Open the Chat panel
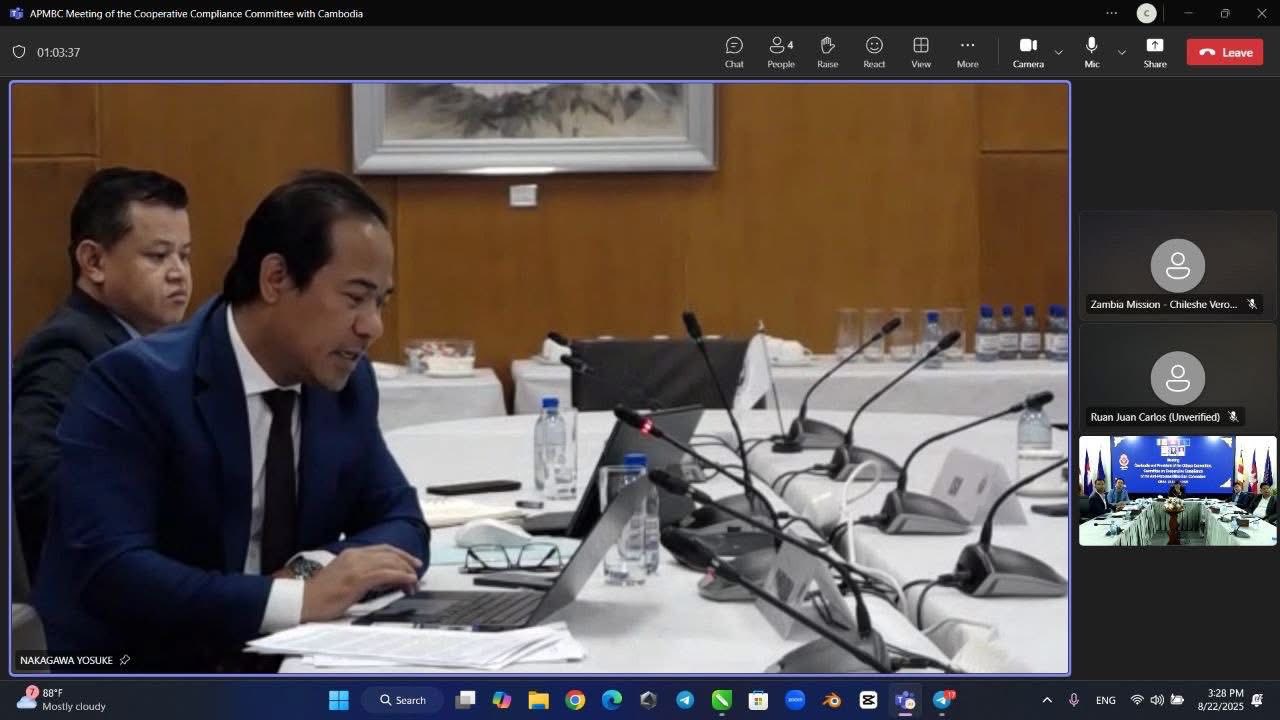The image size is (1280, 720). [734, 52]
